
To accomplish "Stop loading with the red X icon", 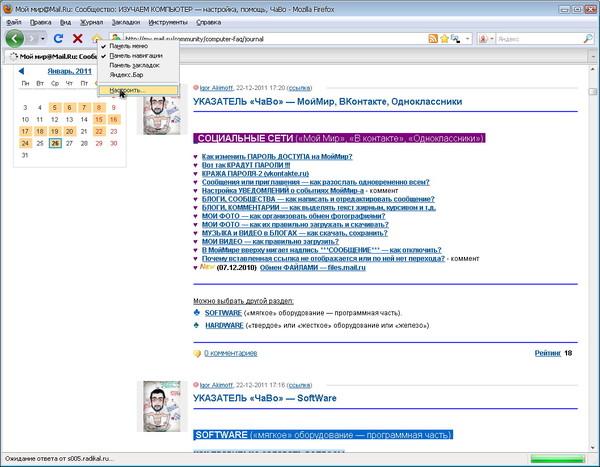I will tap(78, 39).
